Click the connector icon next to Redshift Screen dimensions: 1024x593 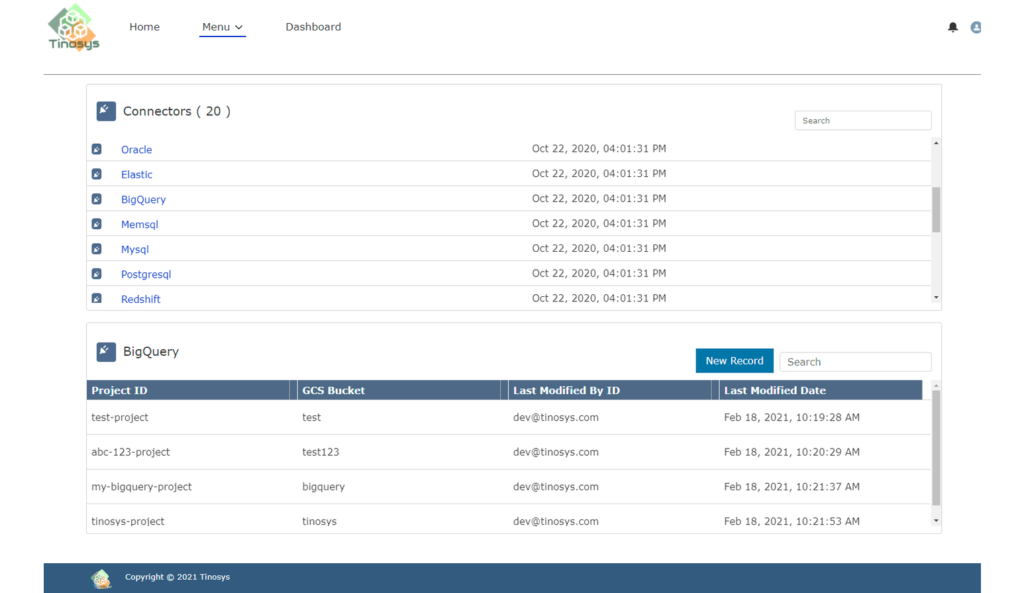pyautogui.click(x=97, y=298)
